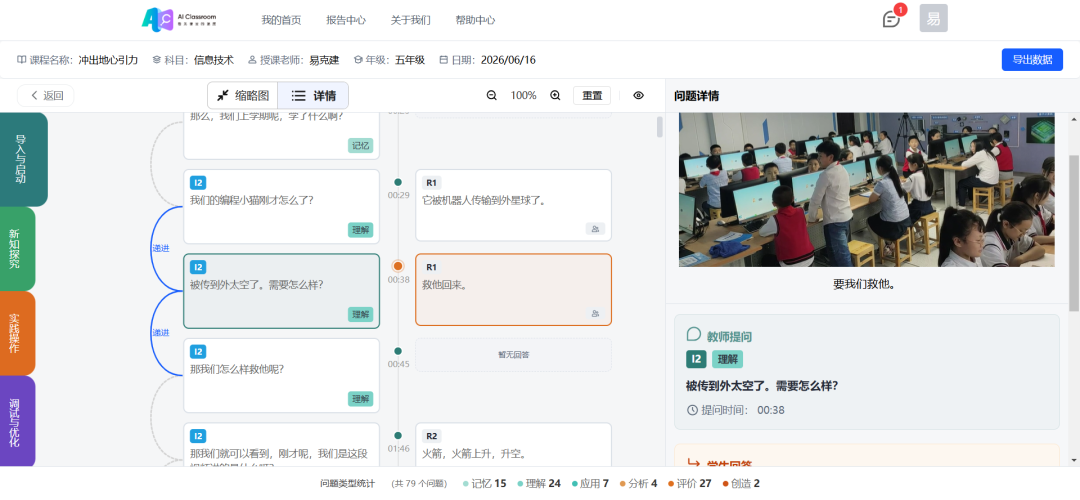This screenshot has width=1080, height=500.
Task: Go back with the 返回 button
Action: 45,96
